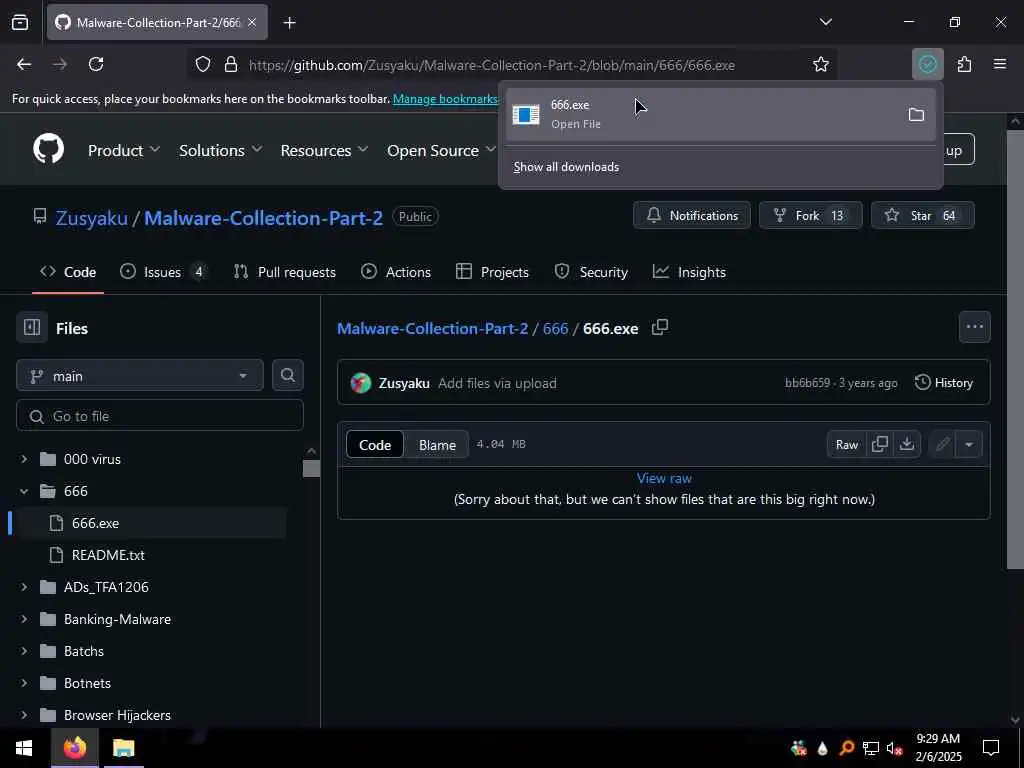Open the Firefox application menu
The image size is (1024, 768).
pos(1000,64)
